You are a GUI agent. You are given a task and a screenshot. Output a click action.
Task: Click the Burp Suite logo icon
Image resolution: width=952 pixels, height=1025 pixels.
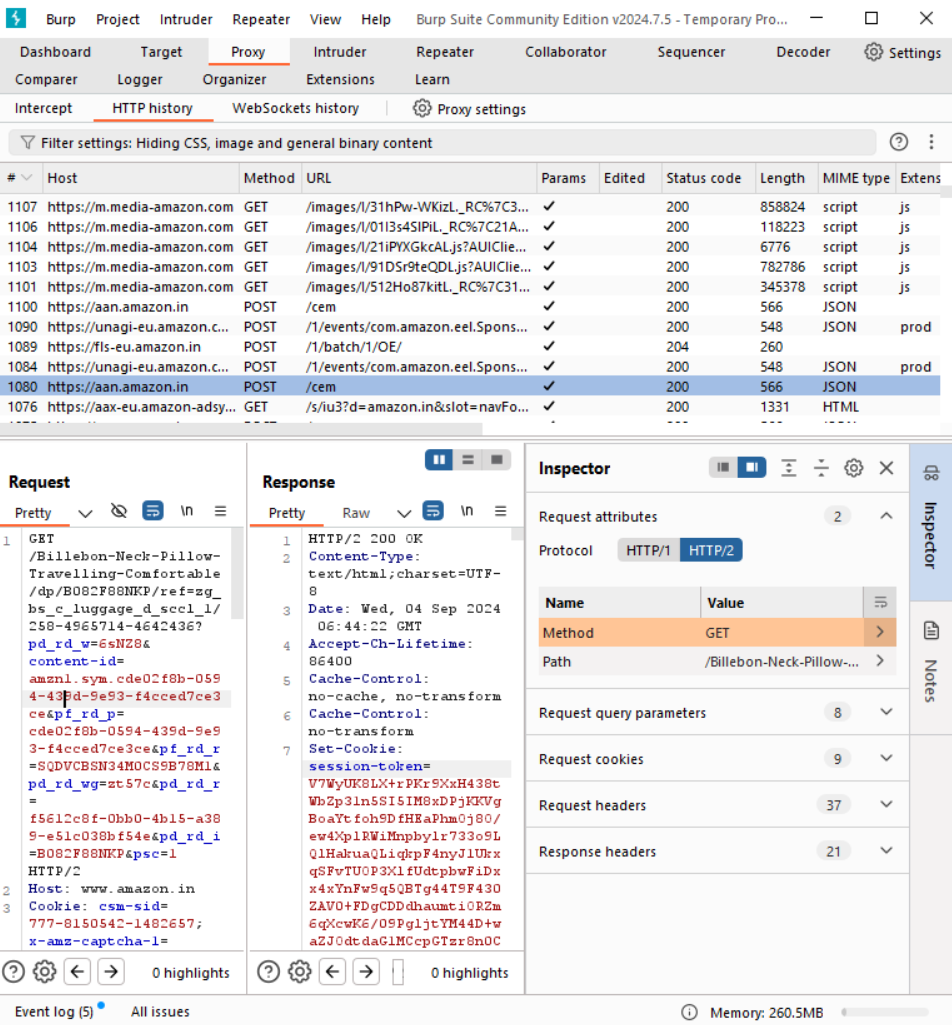[16, 18]
